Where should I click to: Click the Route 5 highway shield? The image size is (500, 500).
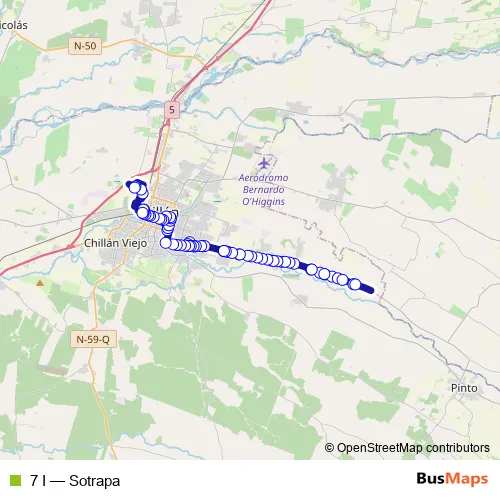coord(172,110)
